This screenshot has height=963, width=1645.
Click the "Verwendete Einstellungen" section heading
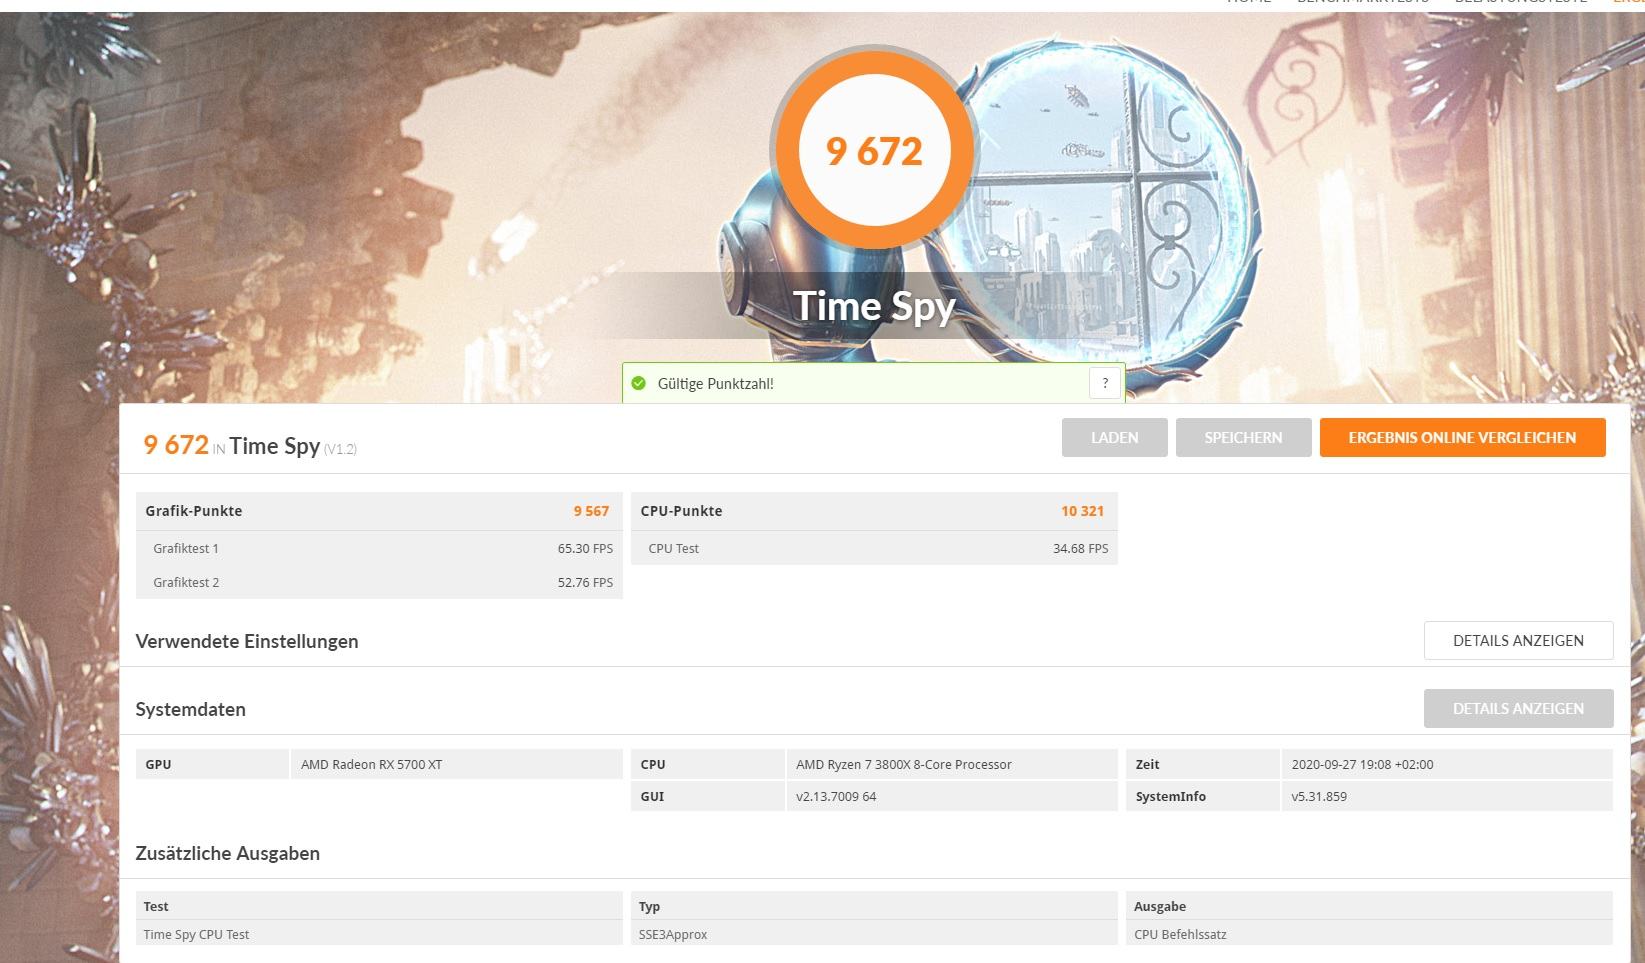(x=247, y=641)
